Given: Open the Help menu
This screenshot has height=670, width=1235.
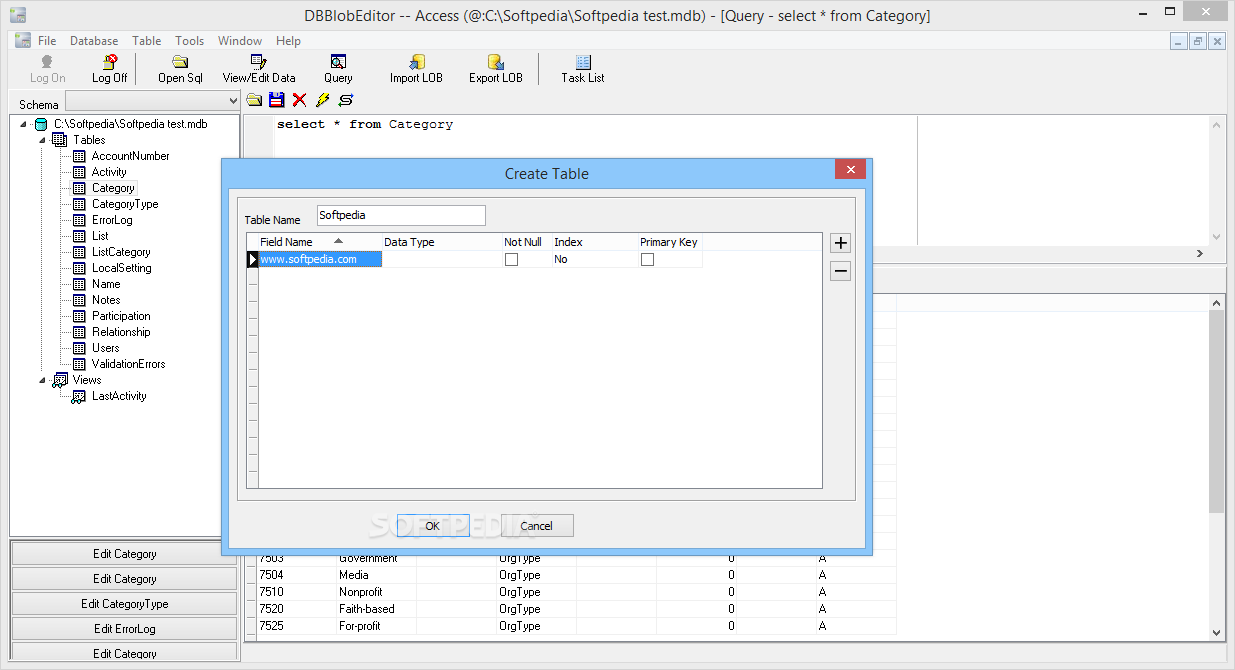Looking at the screenshot, I should (x=288, y=41).
